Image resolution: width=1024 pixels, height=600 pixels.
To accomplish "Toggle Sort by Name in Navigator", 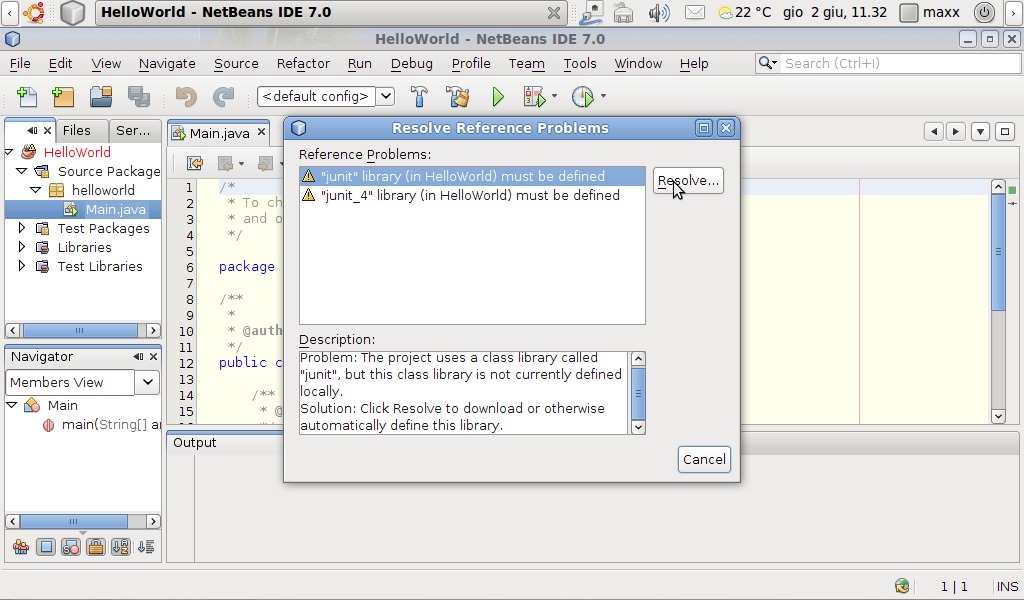I will pos(121,547).
